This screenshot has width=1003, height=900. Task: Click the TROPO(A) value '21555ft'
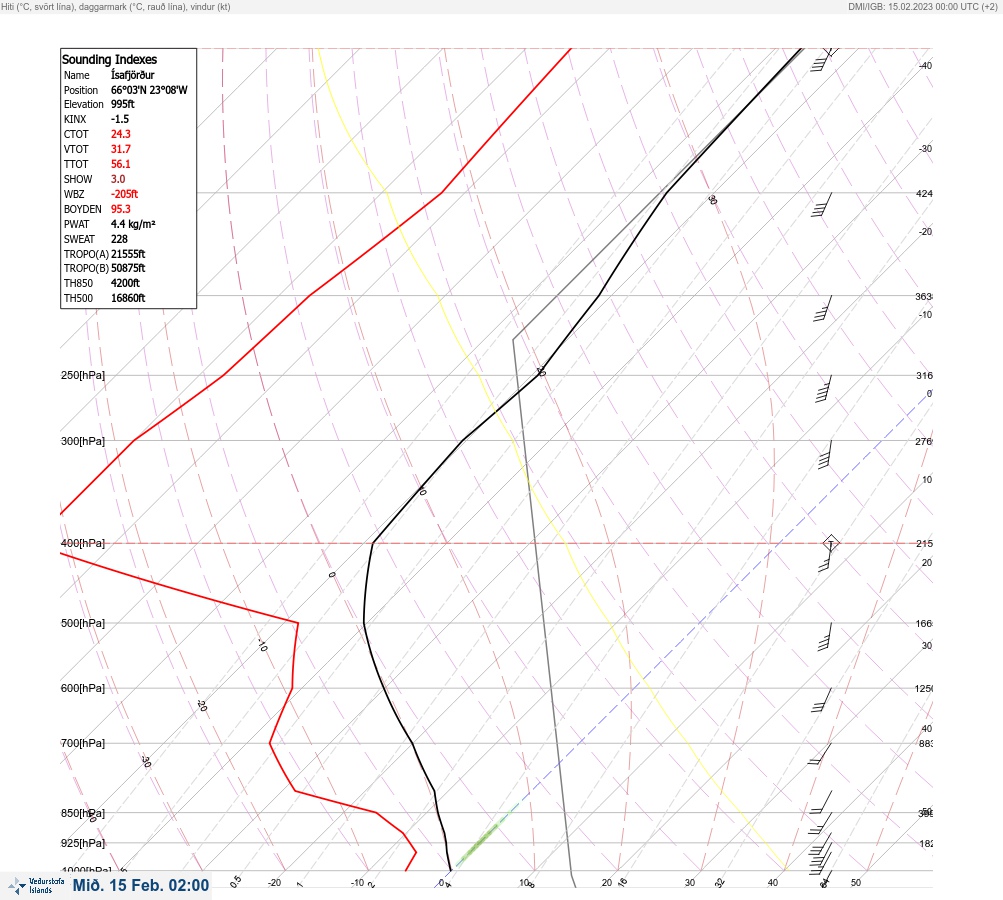click(x=128, y=254)
